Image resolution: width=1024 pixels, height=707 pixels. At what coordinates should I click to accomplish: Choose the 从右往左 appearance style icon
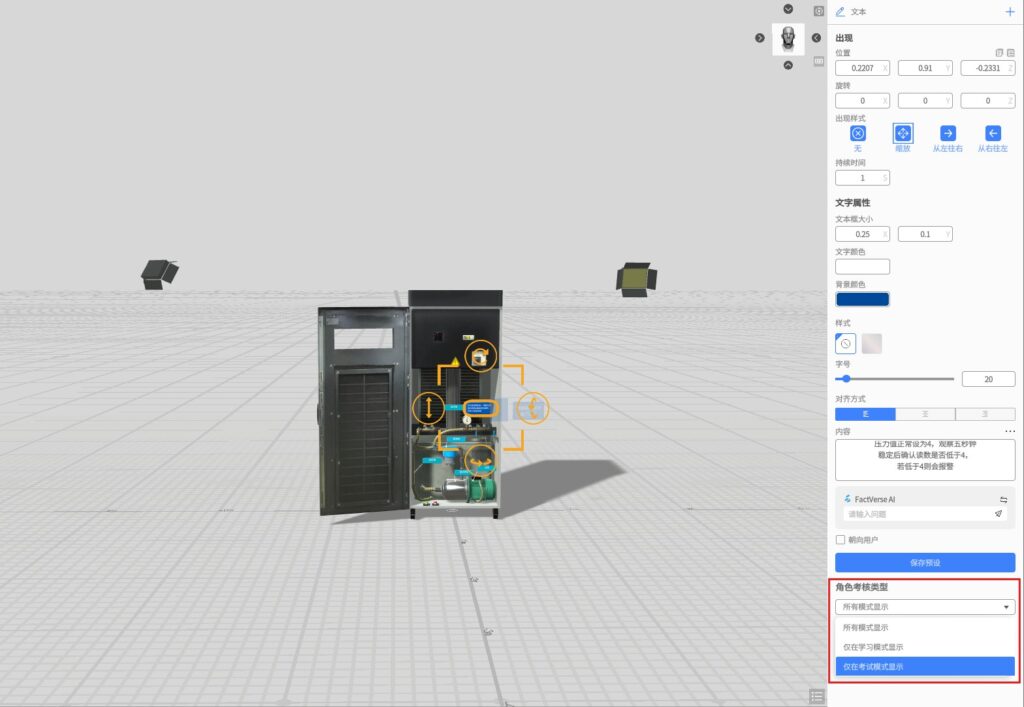tap(993, 134)
